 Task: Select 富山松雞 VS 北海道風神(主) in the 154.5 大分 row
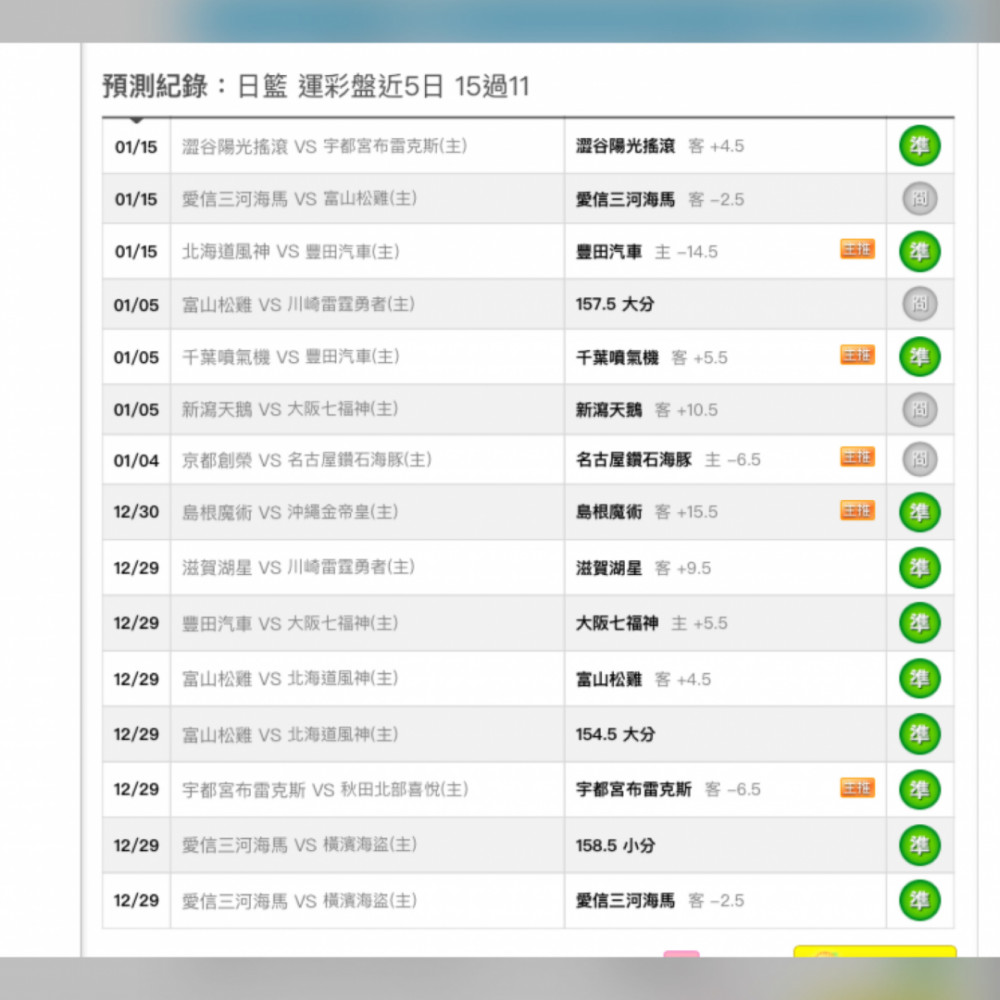click(x=290, y=734)
